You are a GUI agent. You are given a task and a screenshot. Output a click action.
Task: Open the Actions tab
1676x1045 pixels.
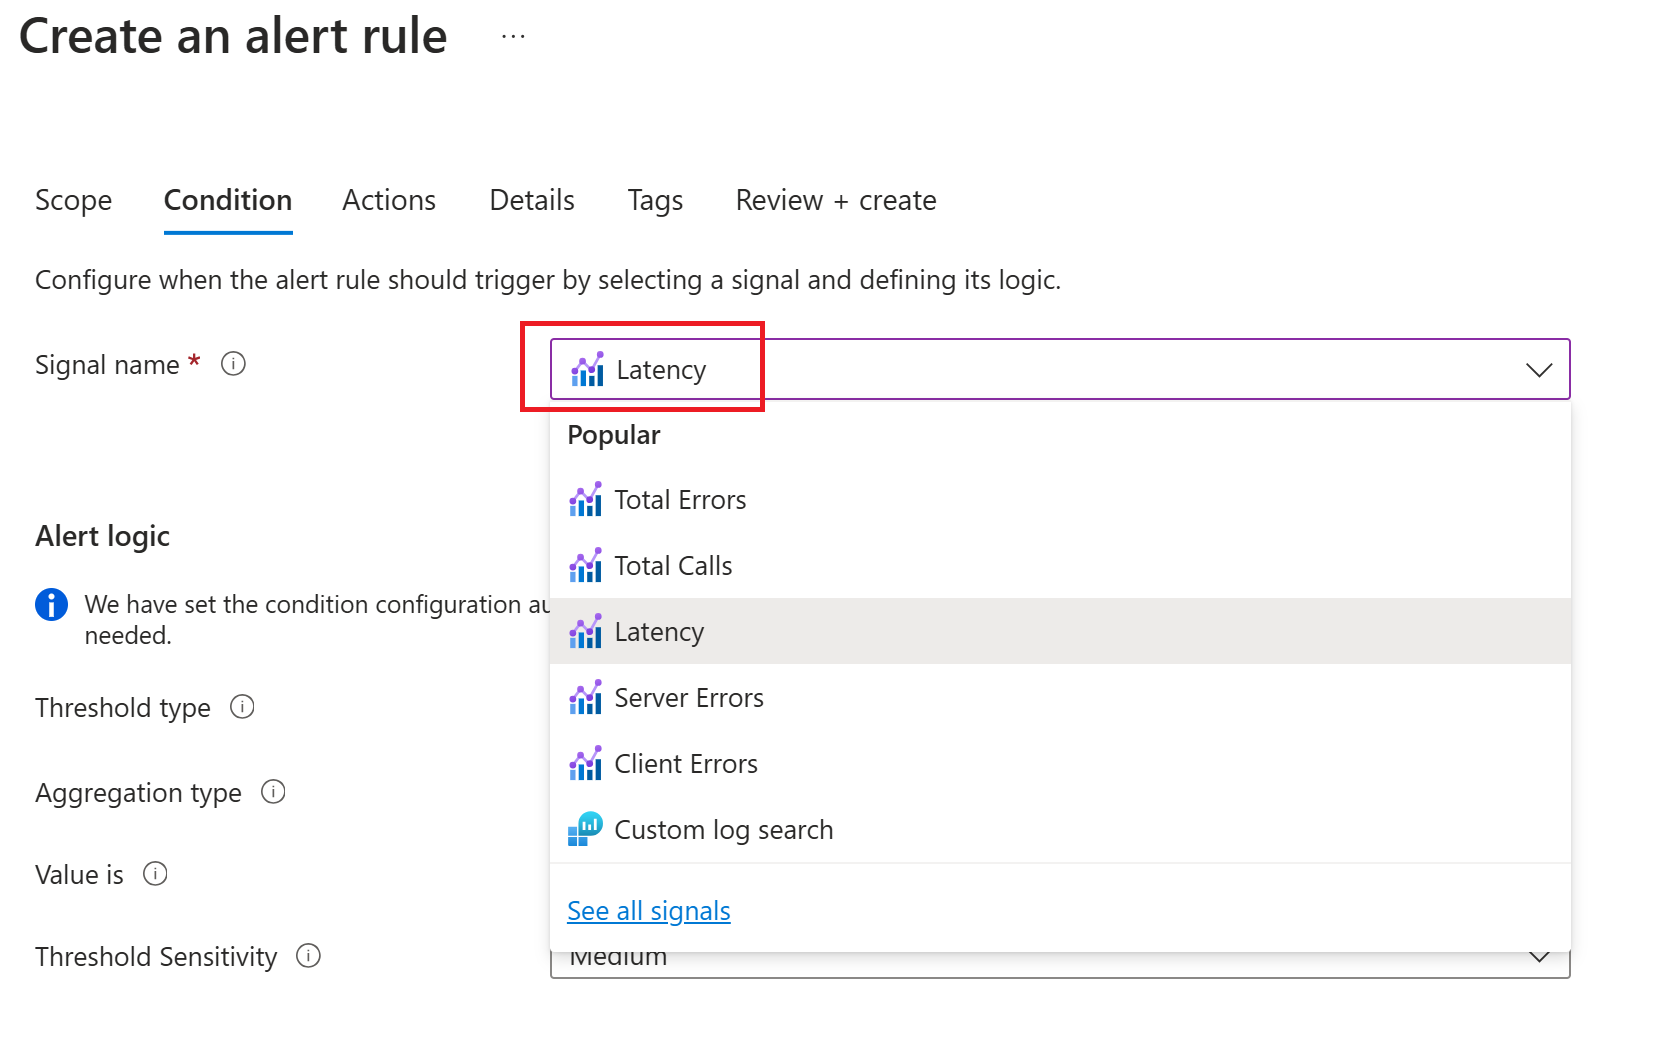(389, 201)
